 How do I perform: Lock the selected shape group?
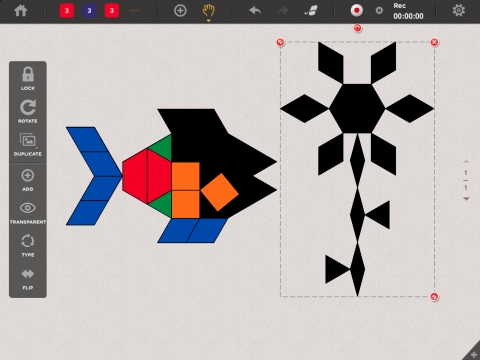tap(28, 79)
